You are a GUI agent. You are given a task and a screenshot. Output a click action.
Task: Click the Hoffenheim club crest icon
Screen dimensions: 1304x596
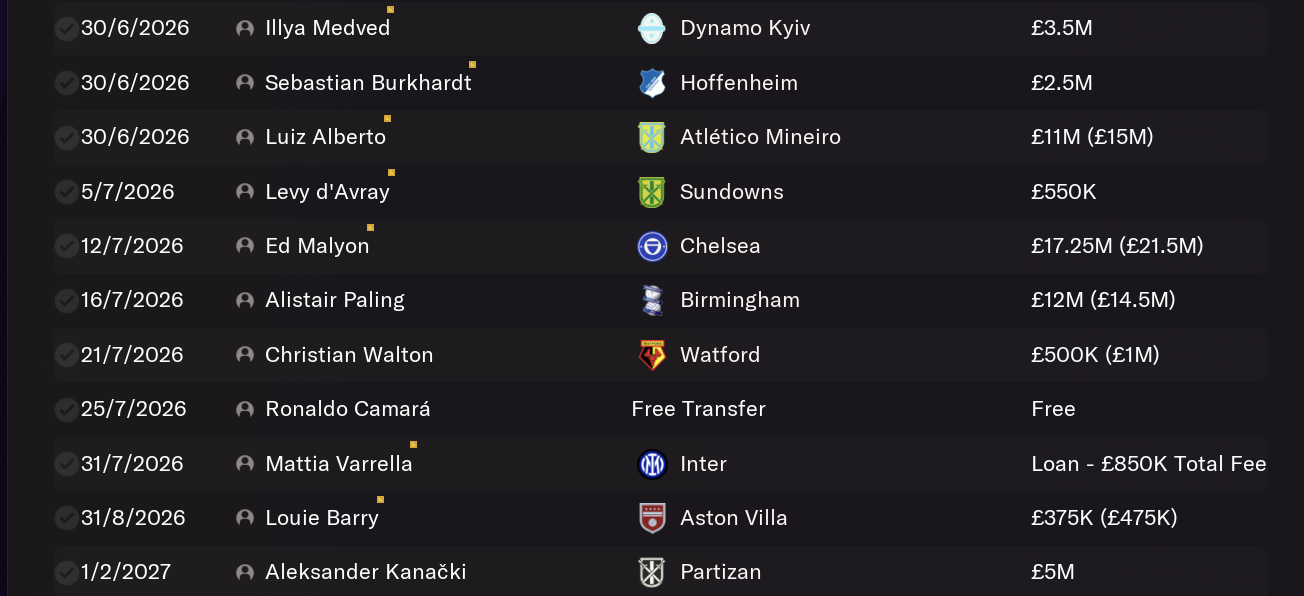652,83
